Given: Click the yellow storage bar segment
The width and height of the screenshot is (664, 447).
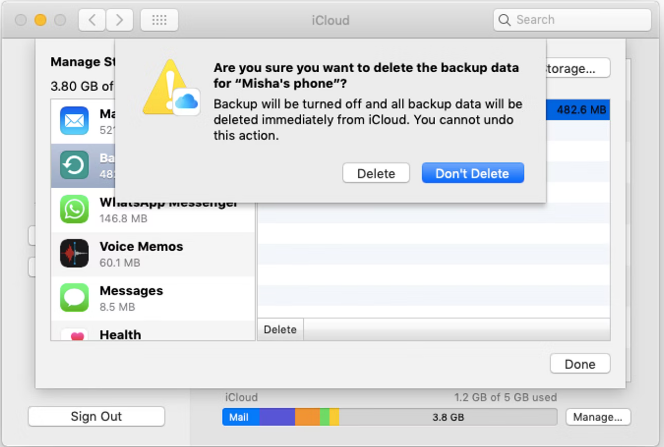Looking at the screenshot, I should (x=334, y=417).
